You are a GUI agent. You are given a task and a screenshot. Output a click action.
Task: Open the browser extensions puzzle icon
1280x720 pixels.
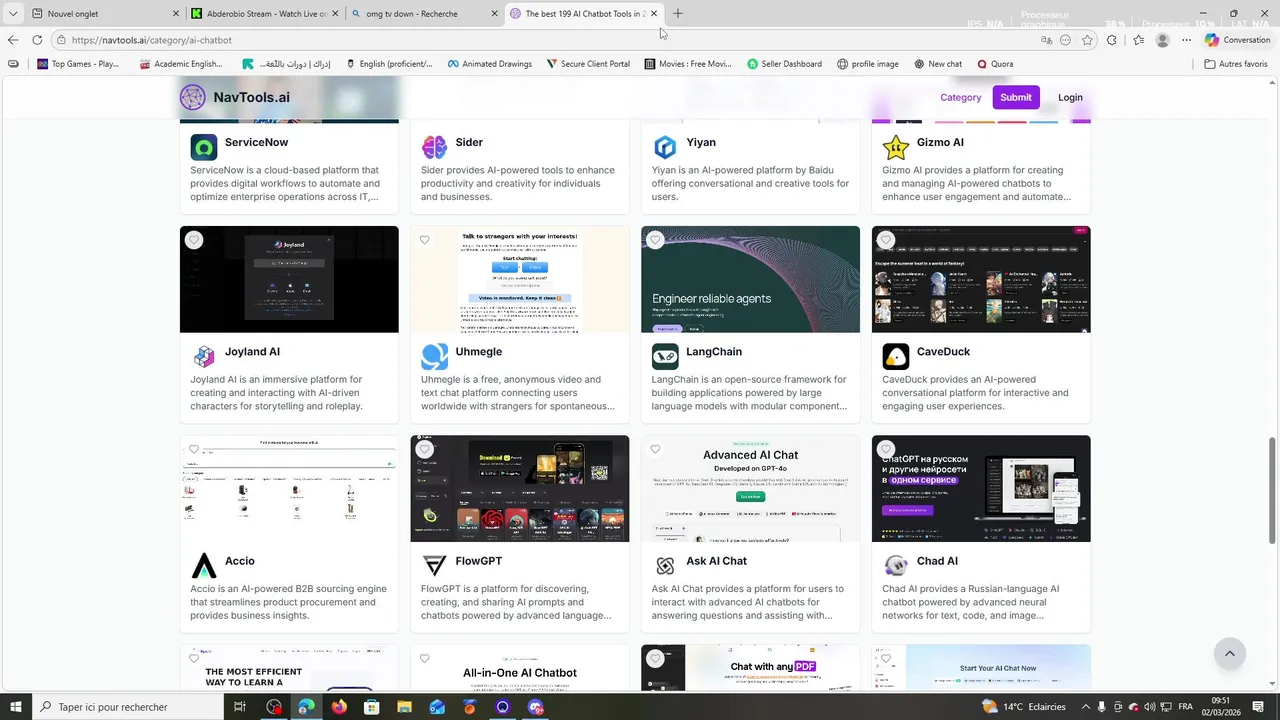[x=1112, y=40]
